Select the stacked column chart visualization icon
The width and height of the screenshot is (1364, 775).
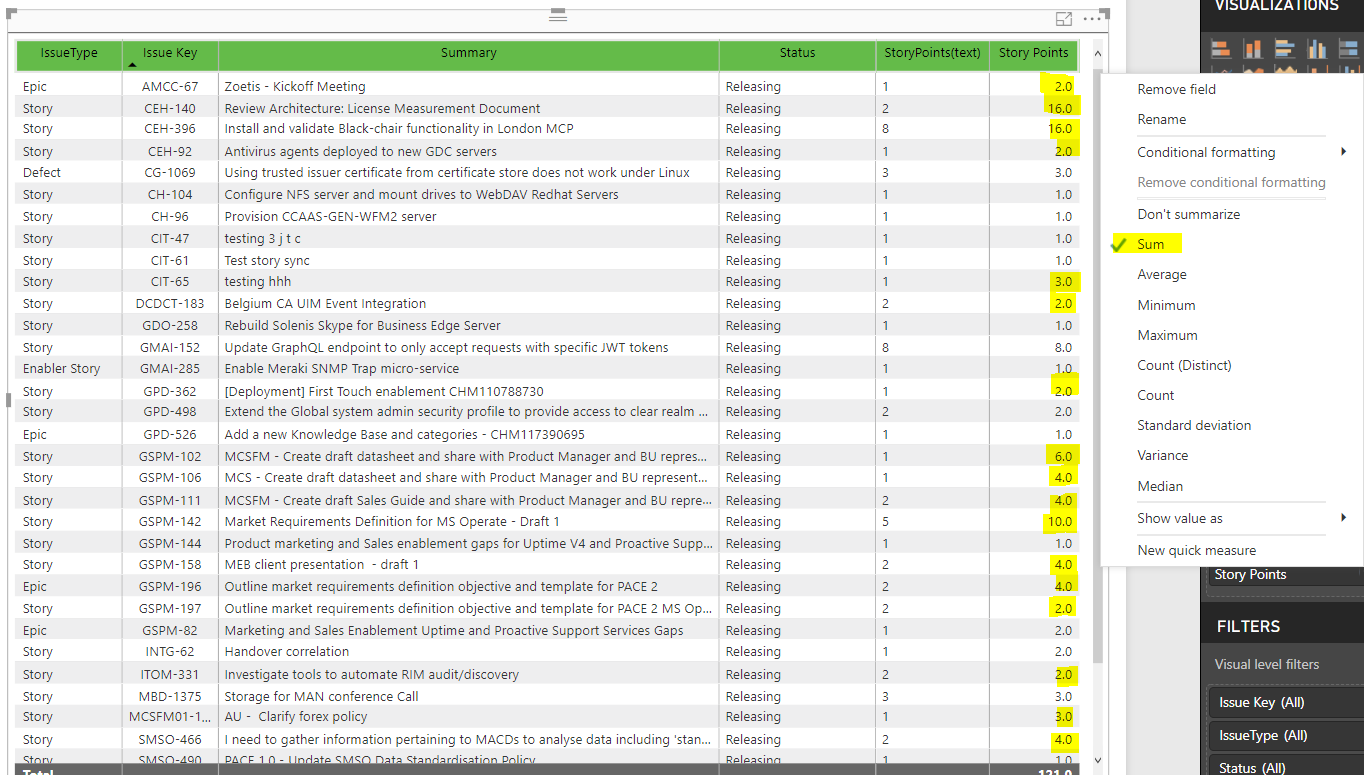coord(1252,49)
